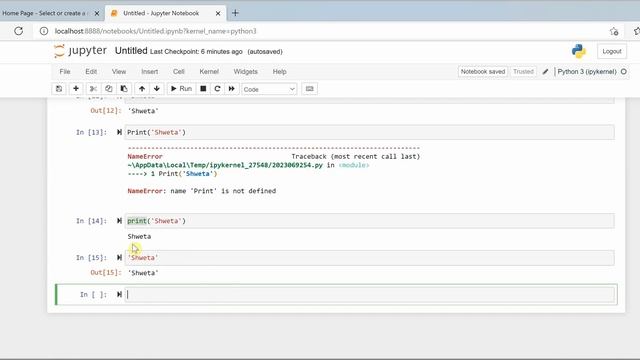
Task: Restart the kernel
Action: coord(217,89)
